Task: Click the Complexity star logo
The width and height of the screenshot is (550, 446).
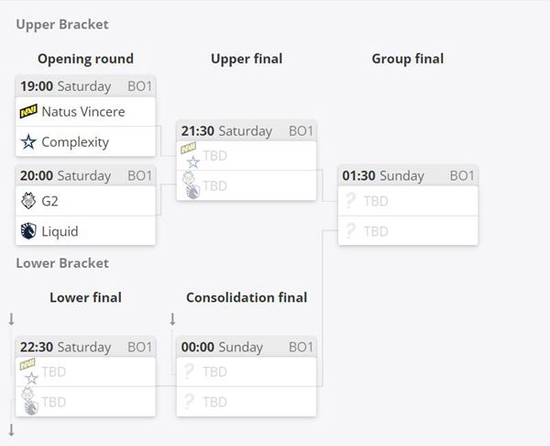Action: (x=28, y=142)
